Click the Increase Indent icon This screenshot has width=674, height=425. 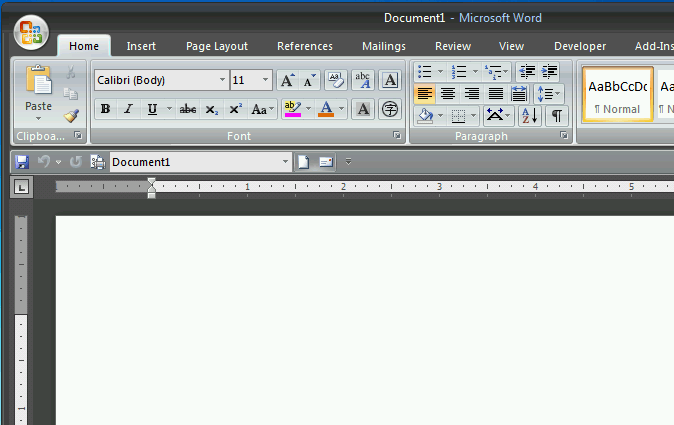click(x=549, y=71)
